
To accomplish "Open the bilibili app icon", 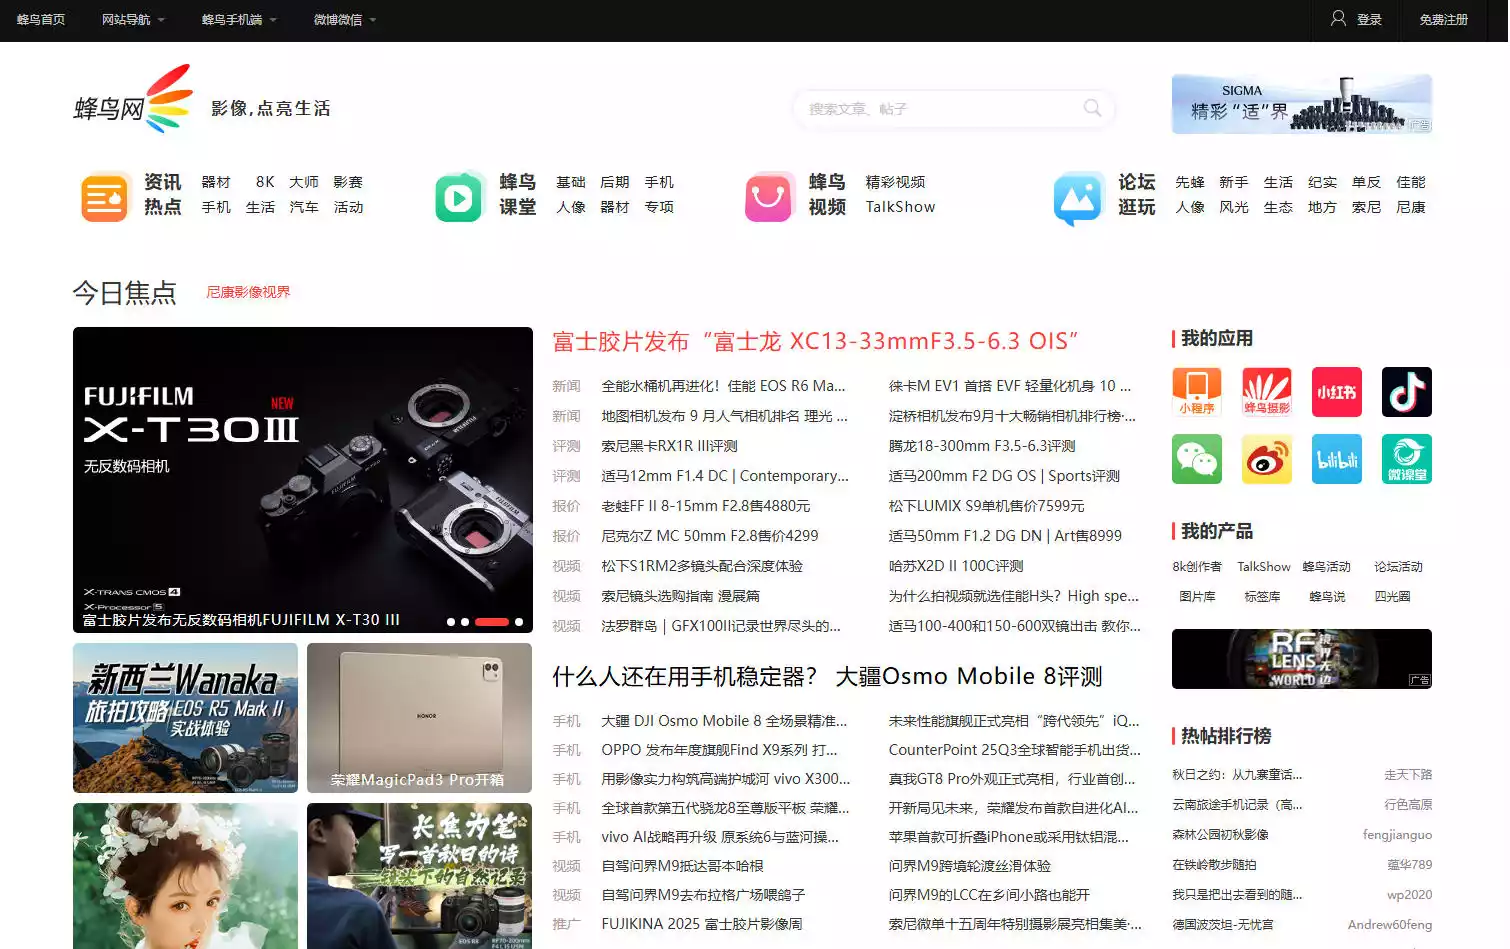I will click(1337, 459).
